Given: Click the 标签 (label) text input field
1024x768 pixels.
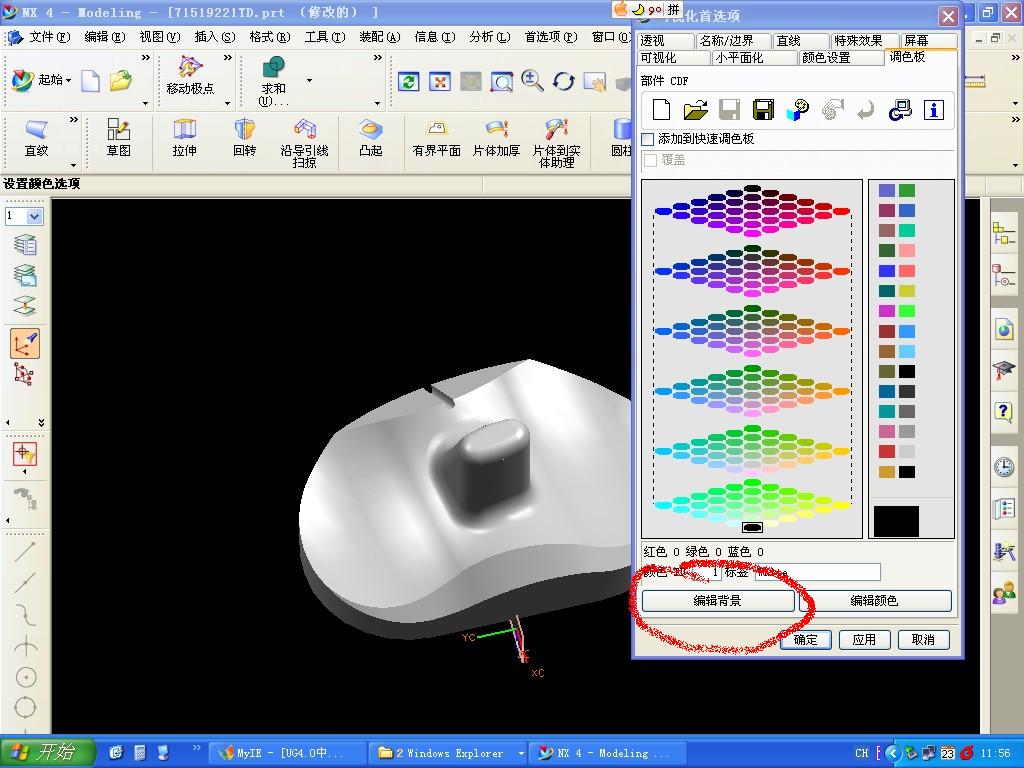Looking at the screenshot, I should pyautogui.click(x=818, y=573).
